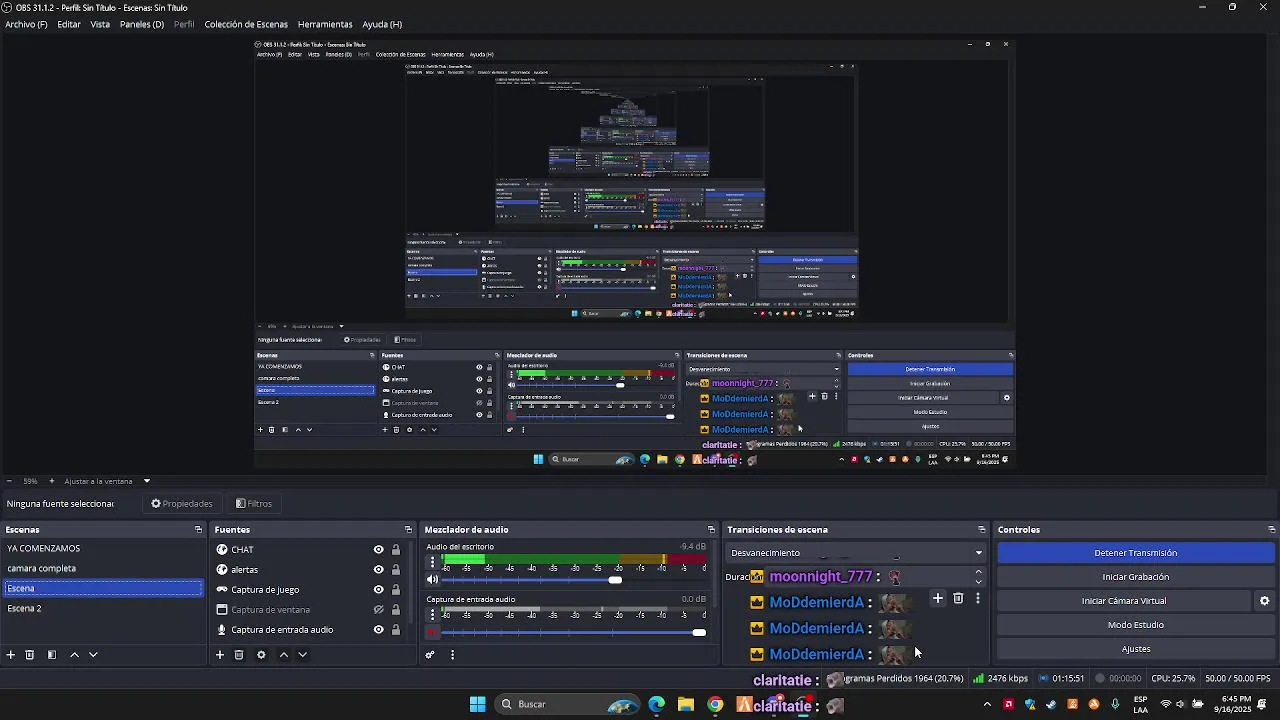Viewport: 1280px width, 720px height.
Task: Open Windows Start menu
Action: (x=478, y=705)
